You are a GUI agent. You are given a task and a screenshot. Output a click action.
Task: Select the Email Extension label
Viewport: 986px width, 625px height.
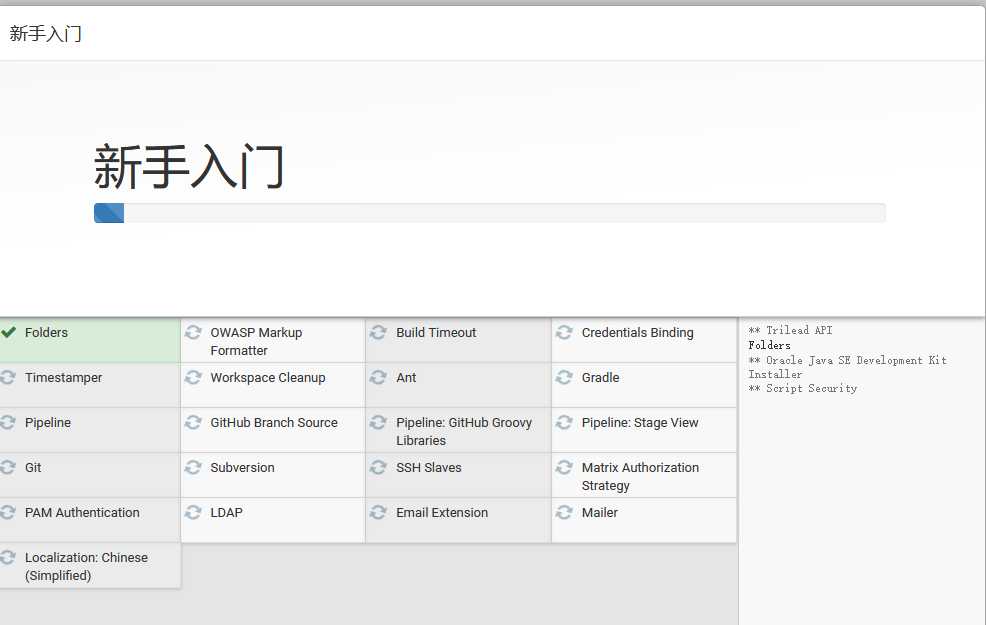point(441,512)
